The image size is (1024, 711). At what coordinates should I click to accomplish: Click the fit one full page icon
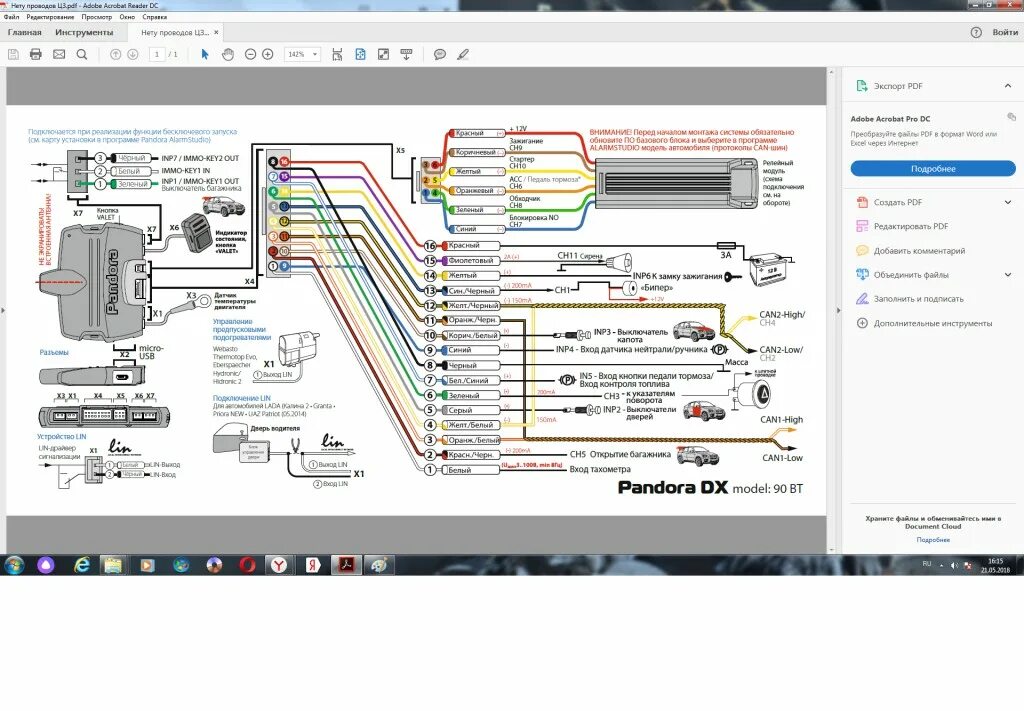point(360,55)
